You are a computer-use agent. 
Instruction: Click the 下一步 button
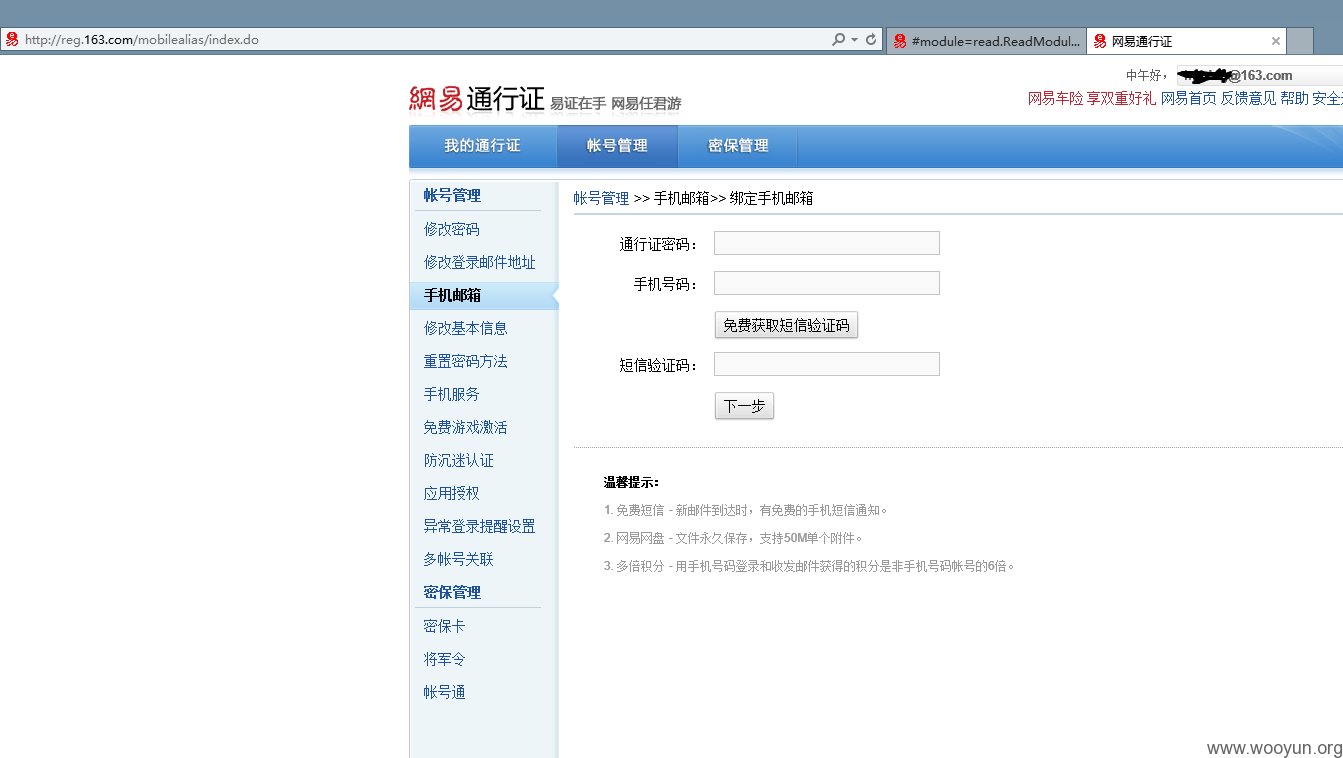[x=744, y=406]
